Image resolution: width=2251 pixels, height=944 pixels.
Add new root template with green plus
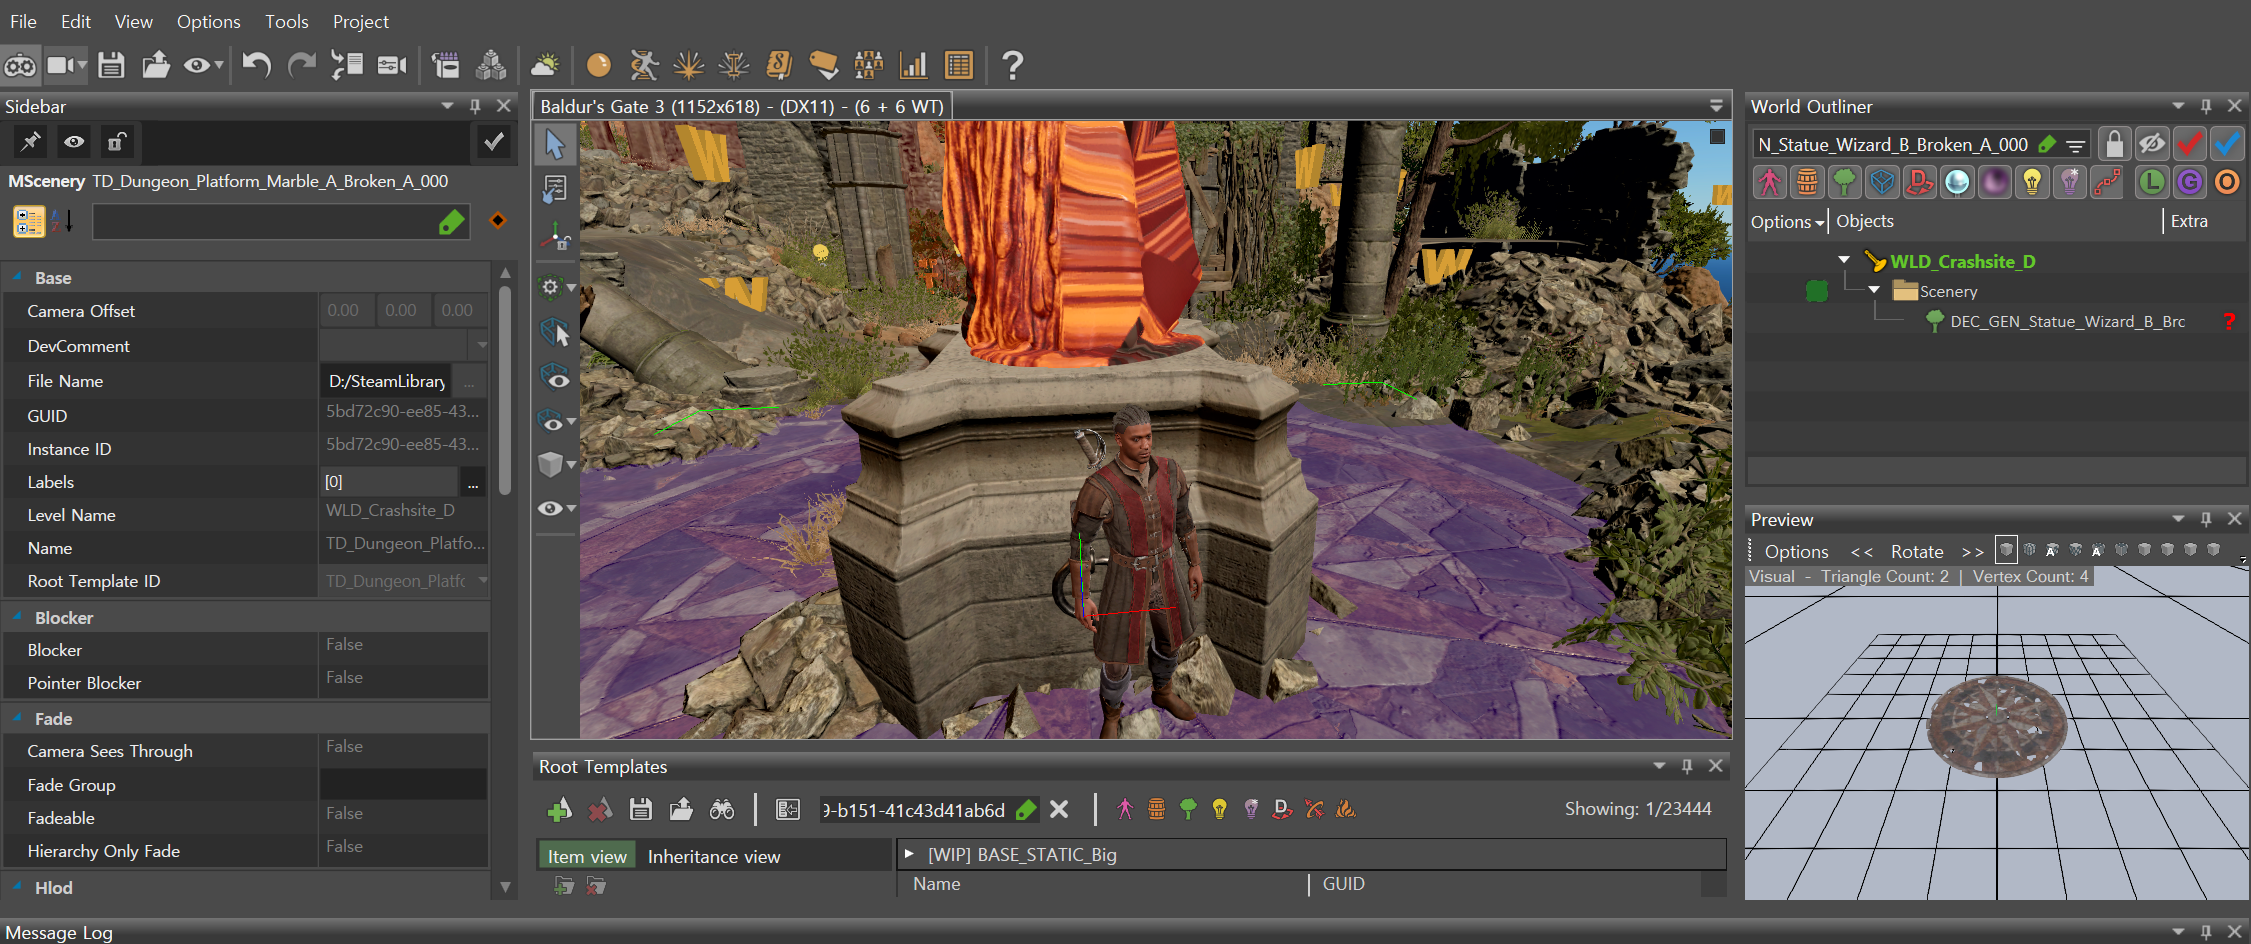click(559, 810)
